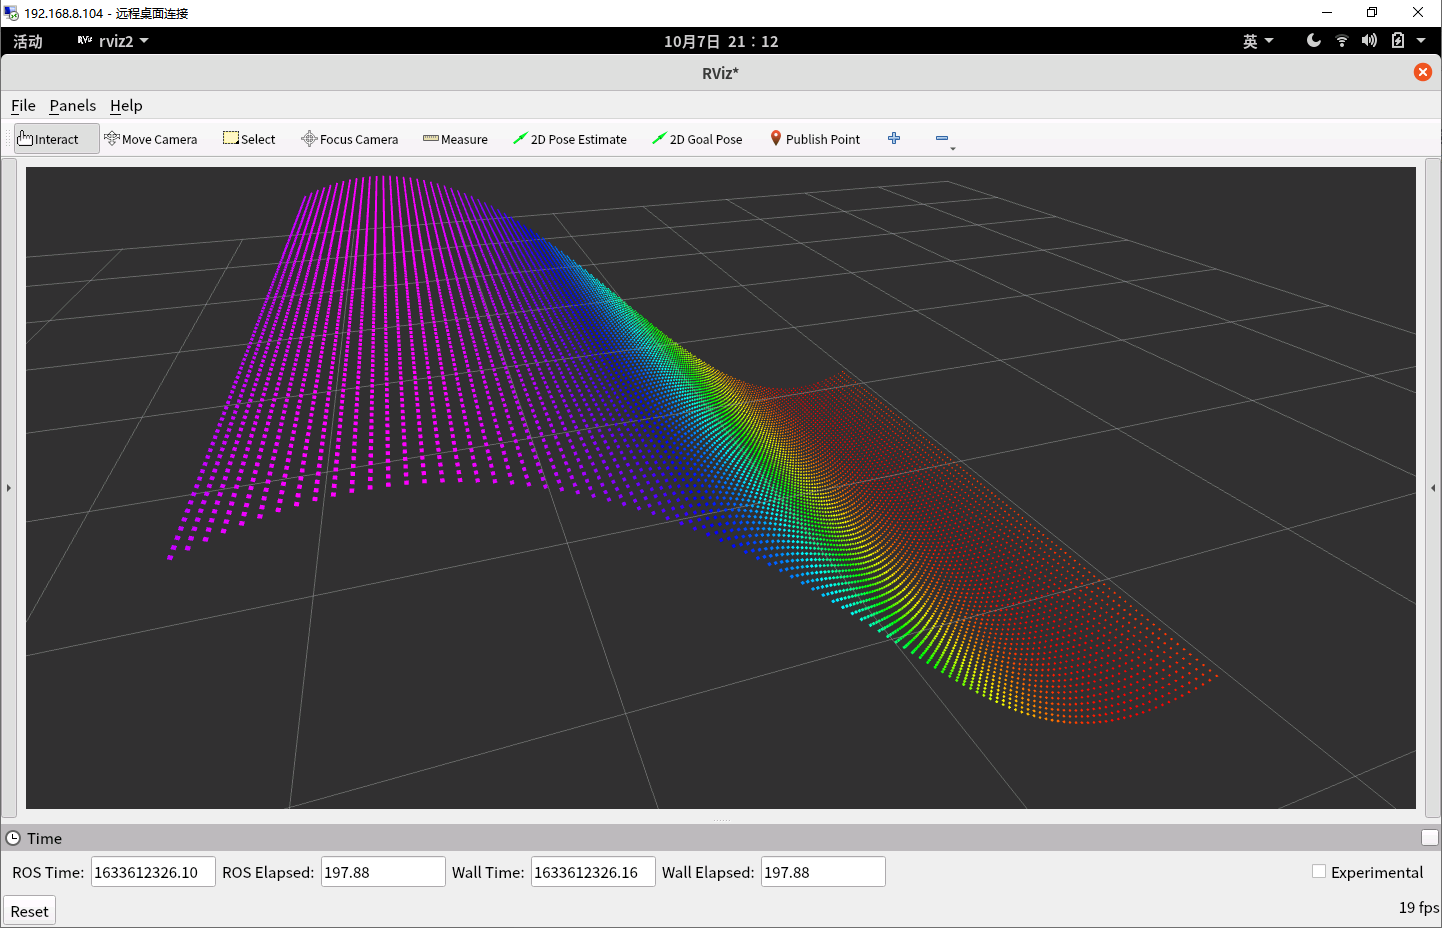Open the clock showing 10月7日 21:12
Screen dimensions: 1442x928
click(721, 41)
